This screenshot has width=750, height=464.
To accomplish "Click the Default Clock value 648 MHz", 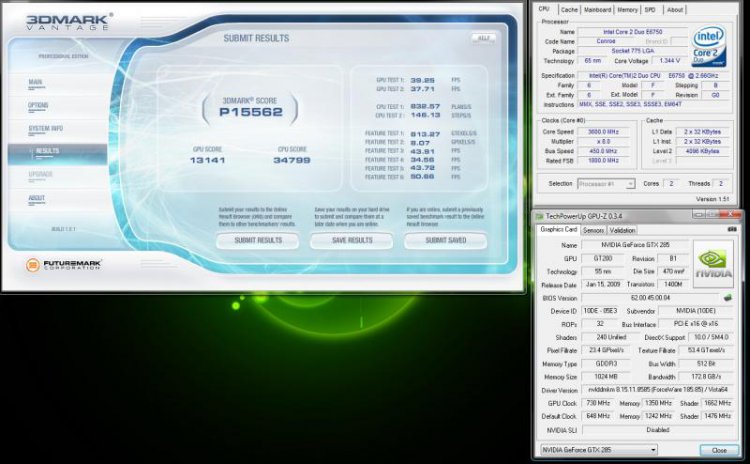I will (598, 416).
